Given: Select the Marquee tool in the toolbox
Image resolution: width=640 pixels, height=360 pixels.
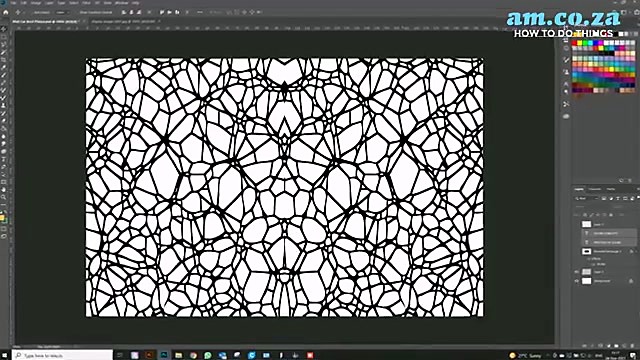Looking at the screenshot, I should point(4,37).
